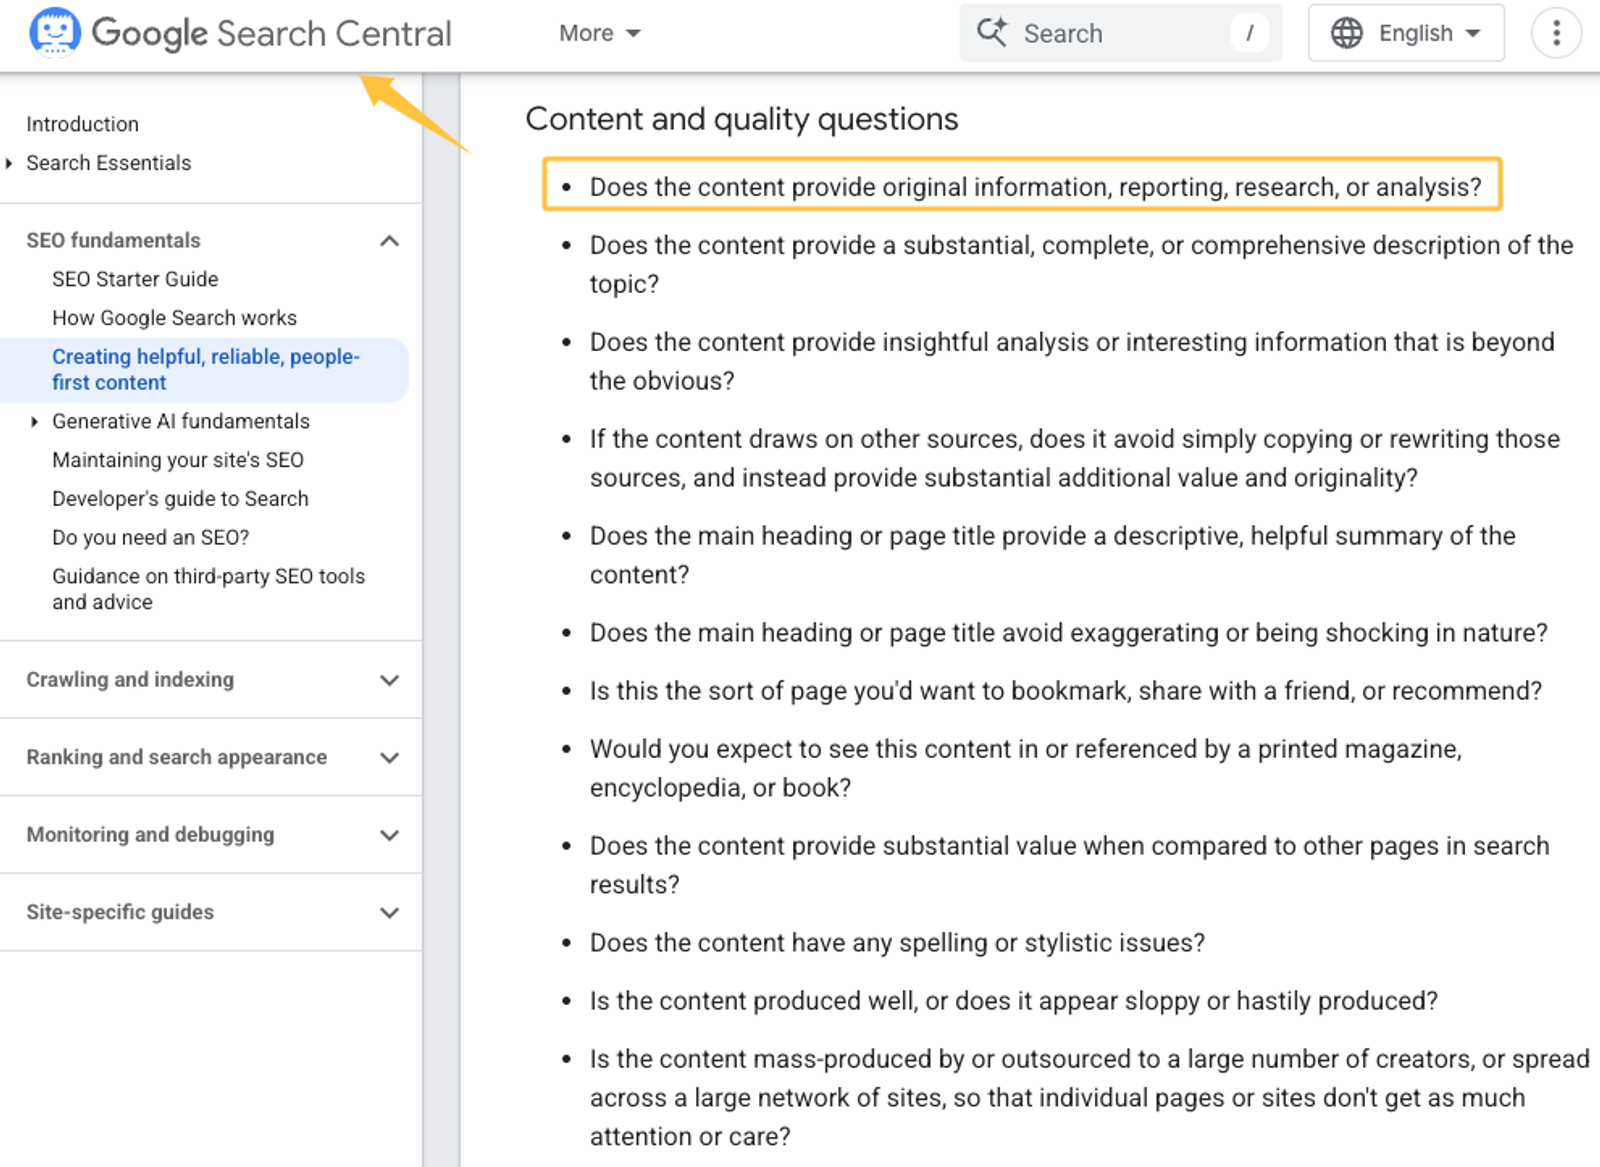Select Creating helpful, reliable, people-first content
This screenshot has width=1600, height=1167.
pos(204,370)
